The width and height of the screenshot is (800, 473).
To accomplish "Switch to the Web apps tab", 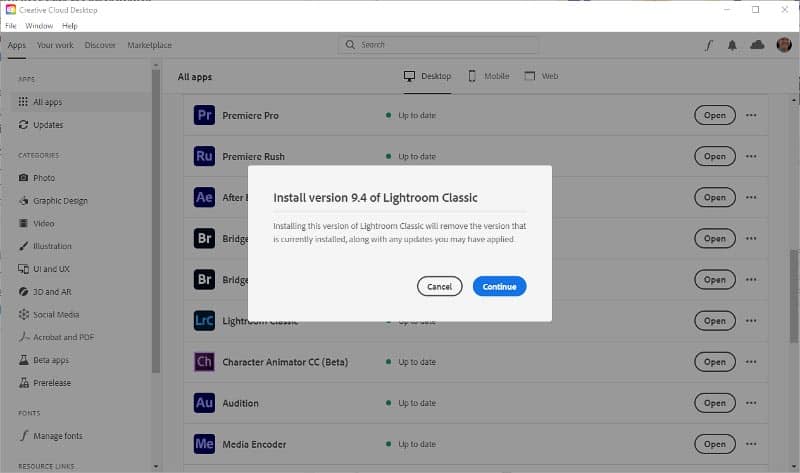I will click(542, 76).
